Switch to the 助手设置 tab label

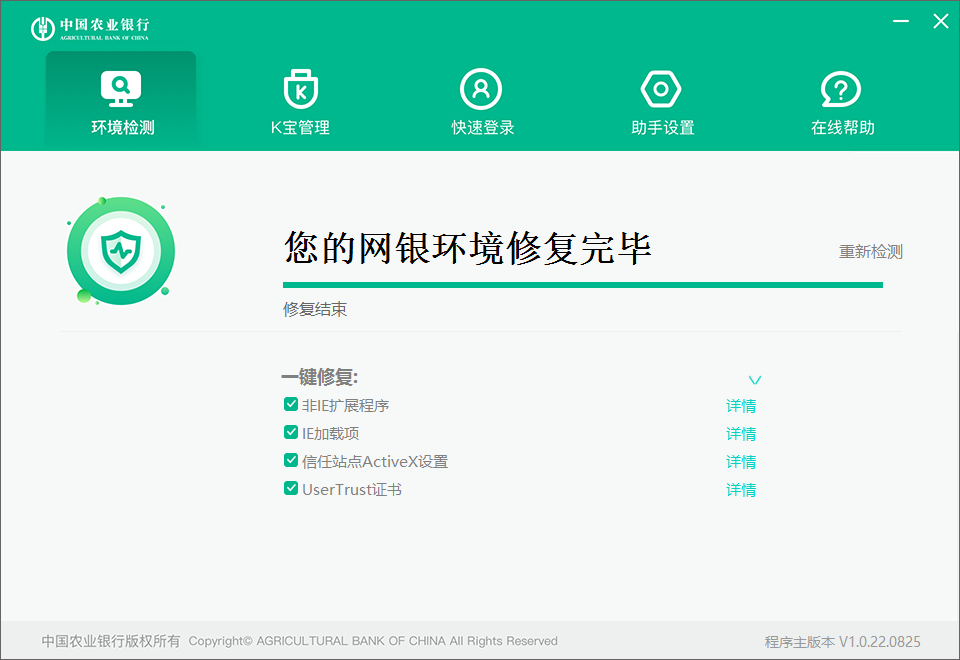[662, 128]
